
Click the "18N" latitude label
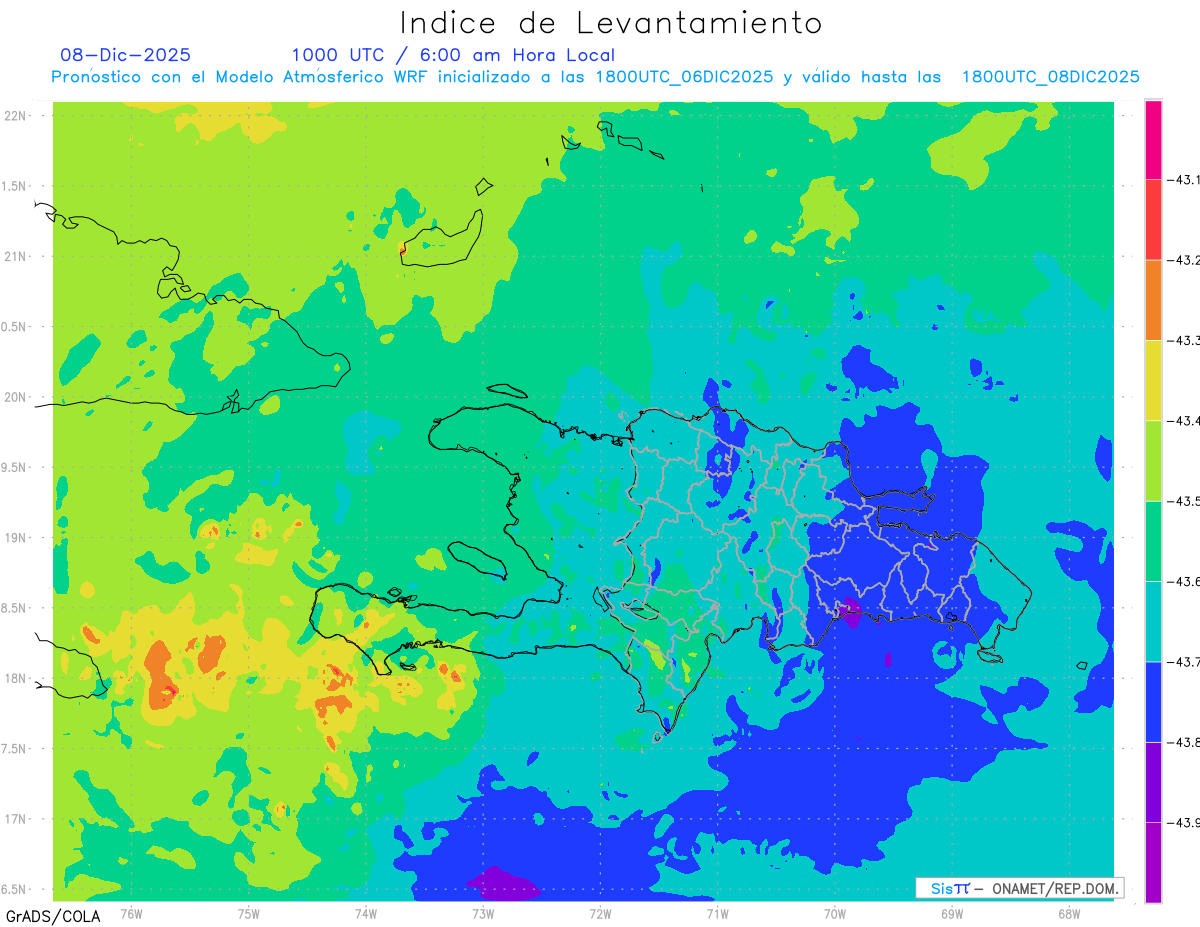(16, 678)
